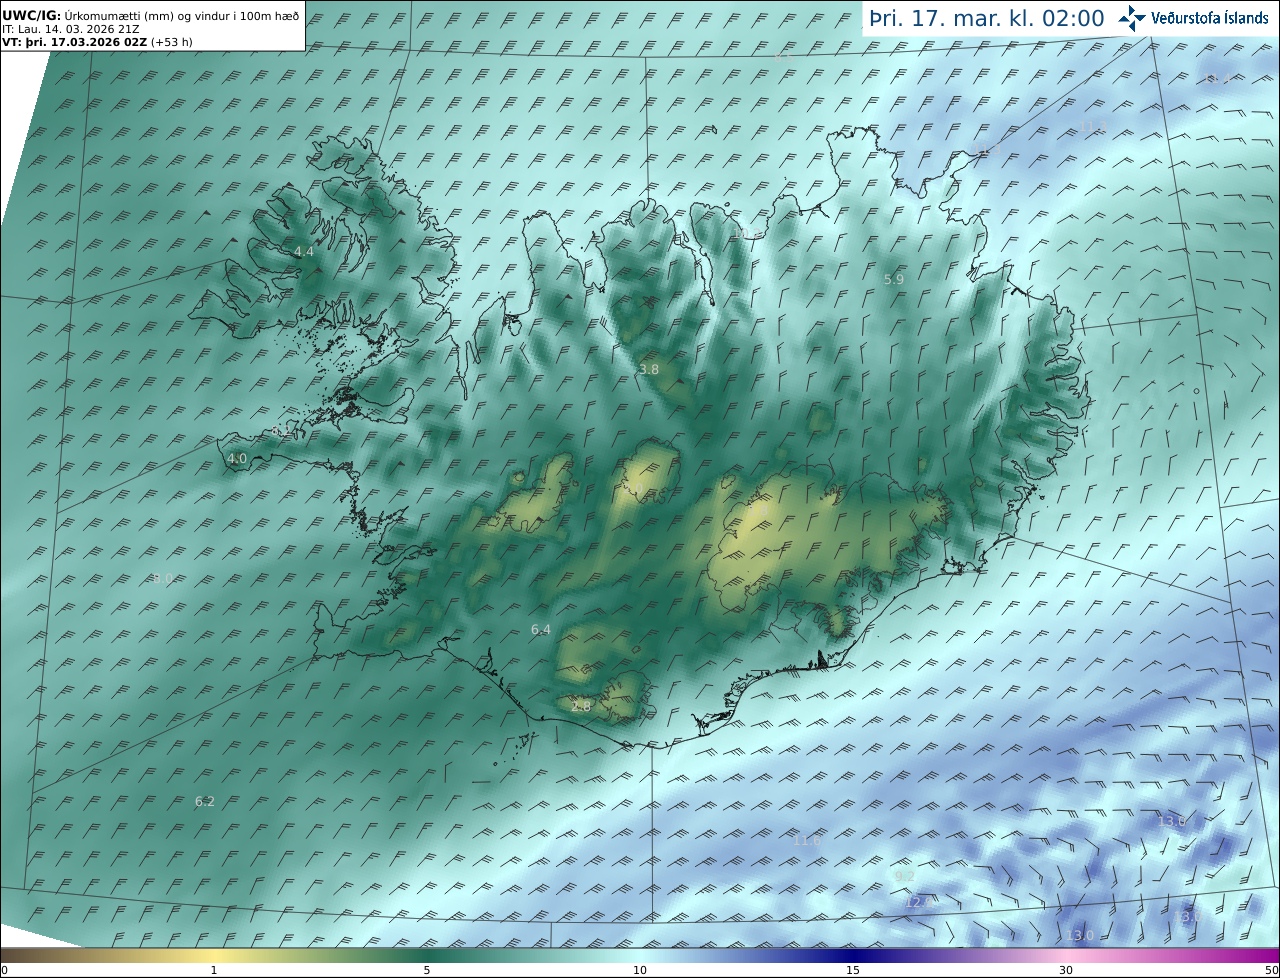Click the 50 tick on the color scale
The height and width of the screenshot is (978, 1280).
1272,970
